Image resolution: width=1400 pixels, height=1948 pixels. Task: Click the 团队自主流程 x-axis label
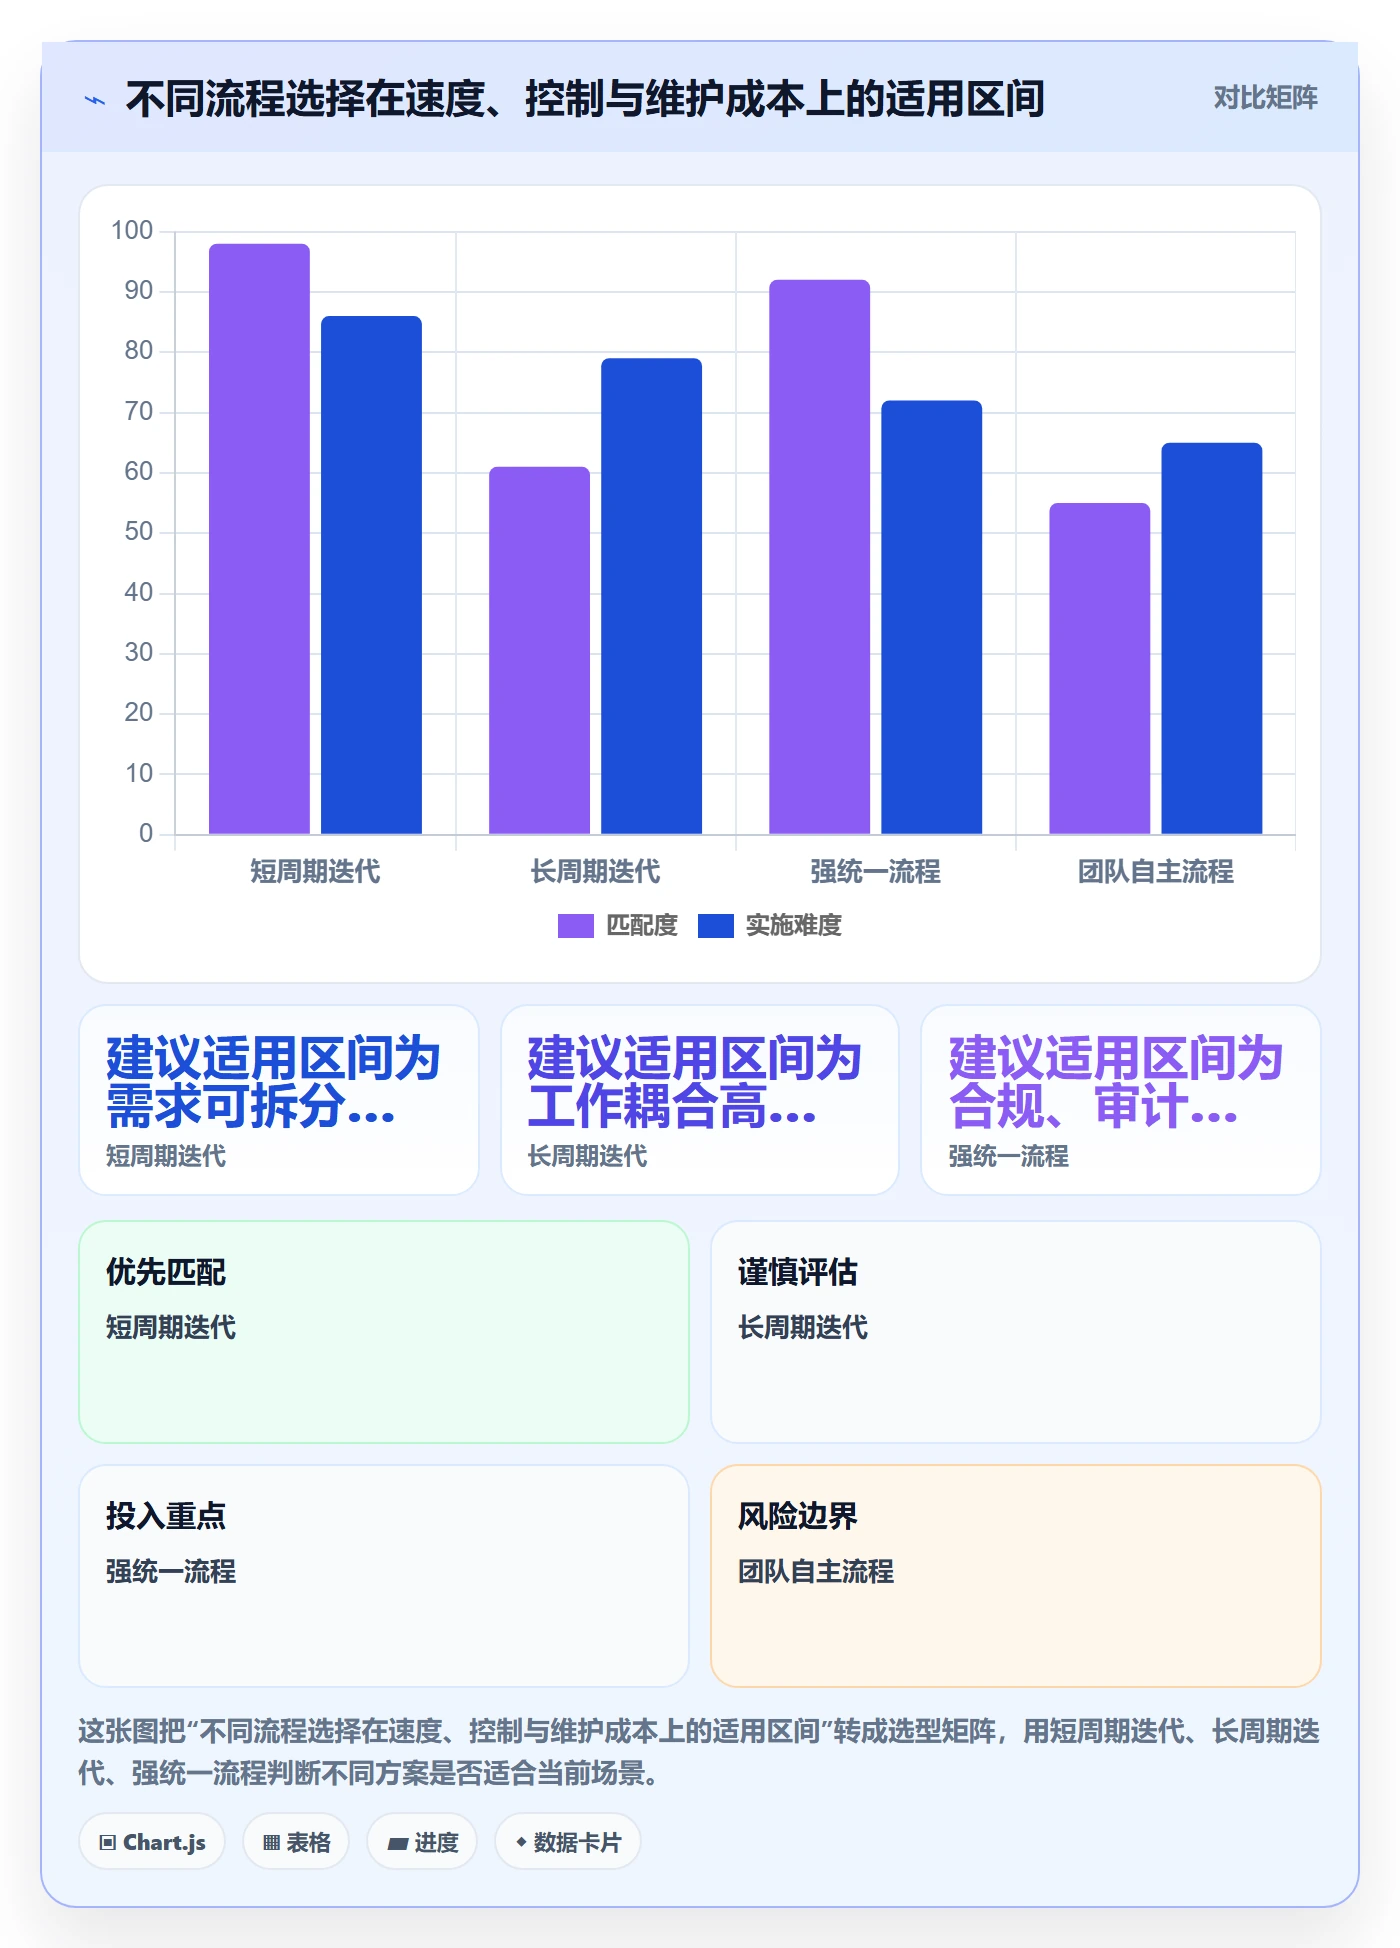click(x=1155, y=872)
